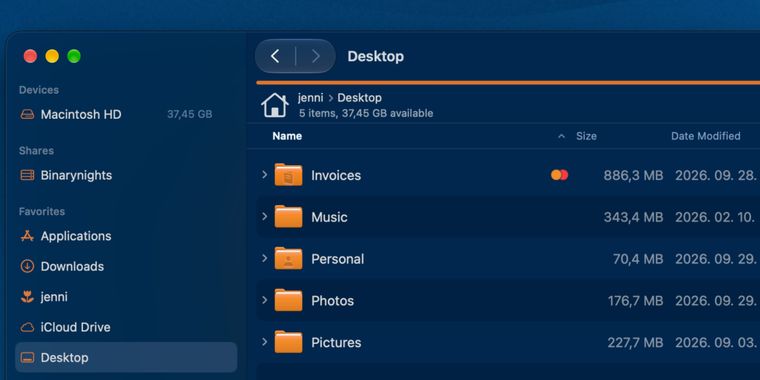Click the Binarynights share icon
Viewport: 760px width, 380px height.
coord(27,175)
